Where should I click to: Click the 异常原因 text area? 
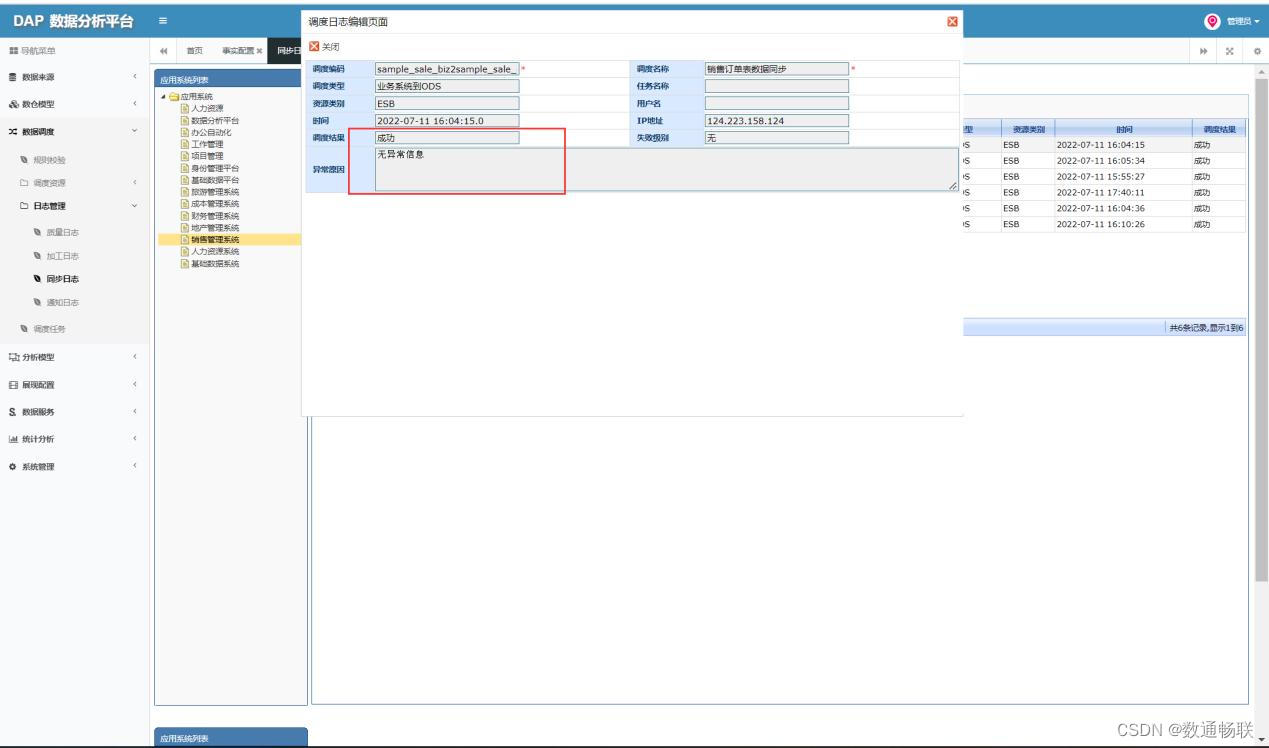pos(666,169)
